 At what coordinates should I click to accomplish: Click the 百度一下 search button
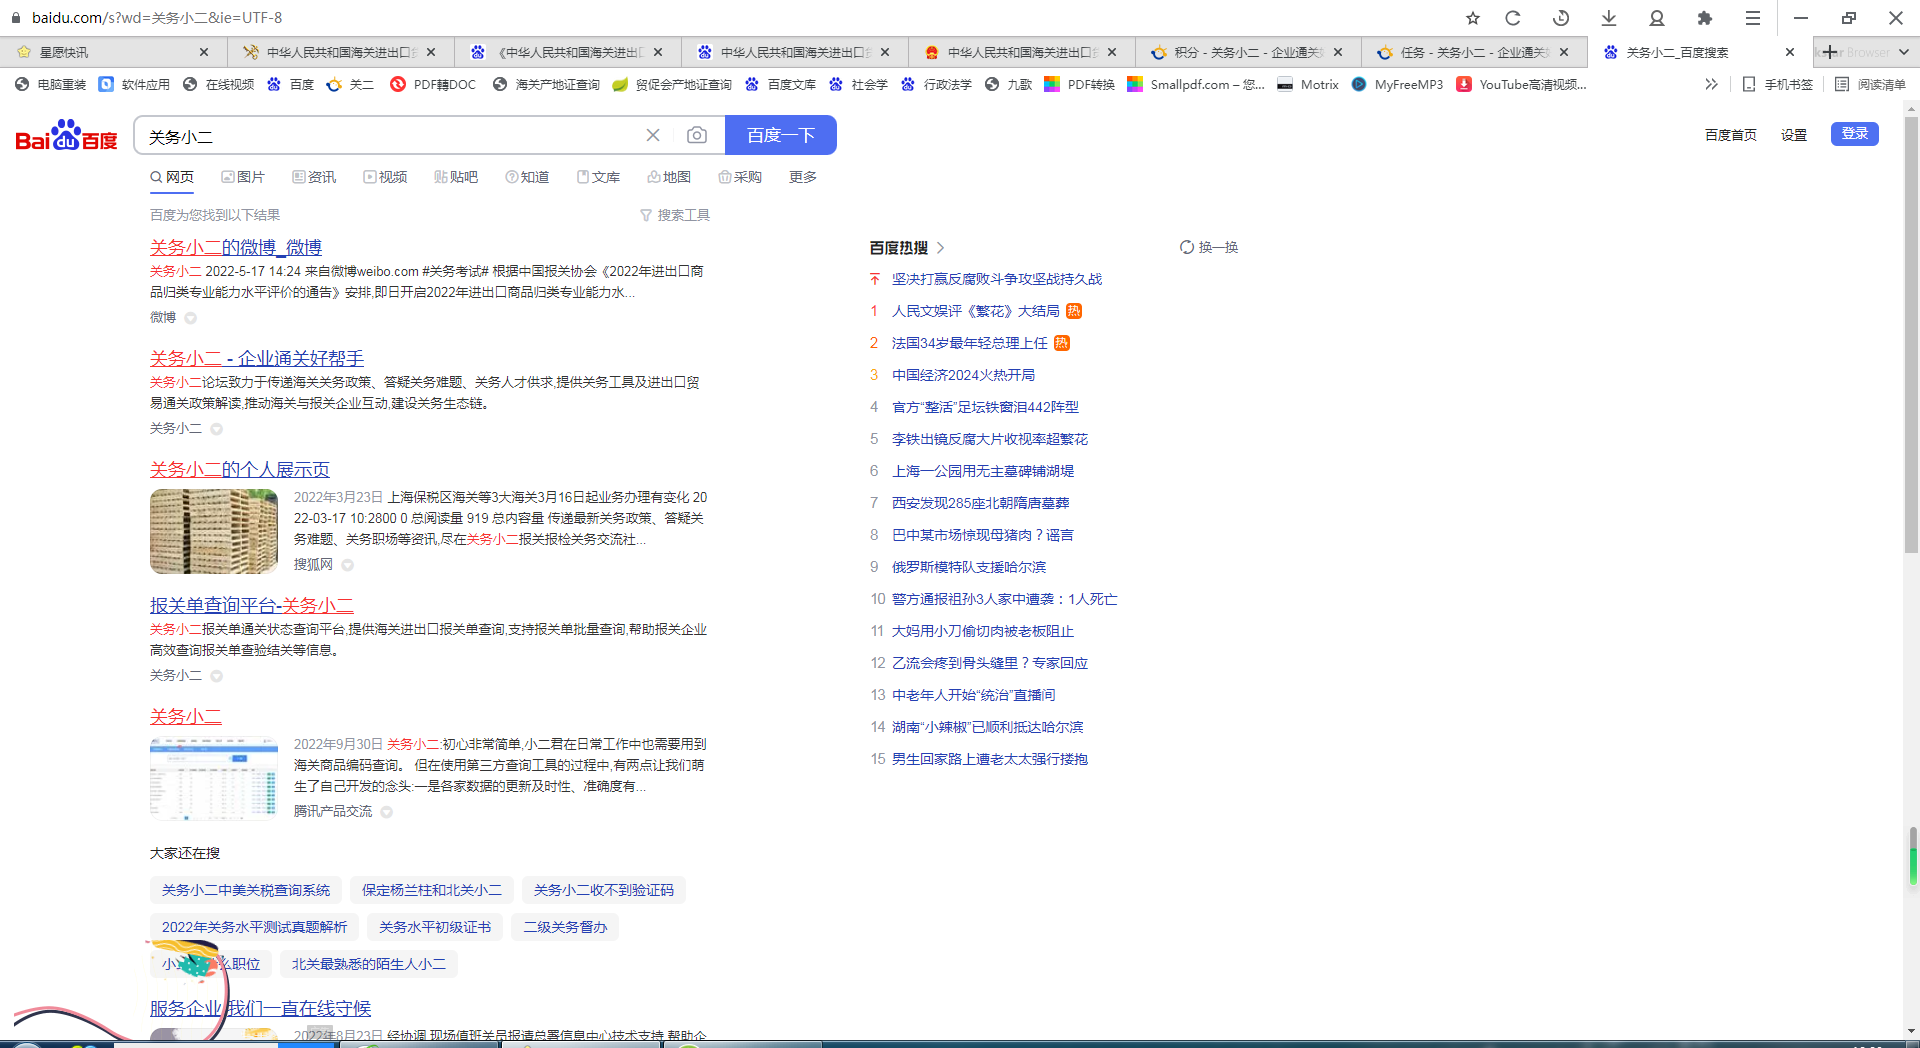pyautogui.click(x=781, y=135)
